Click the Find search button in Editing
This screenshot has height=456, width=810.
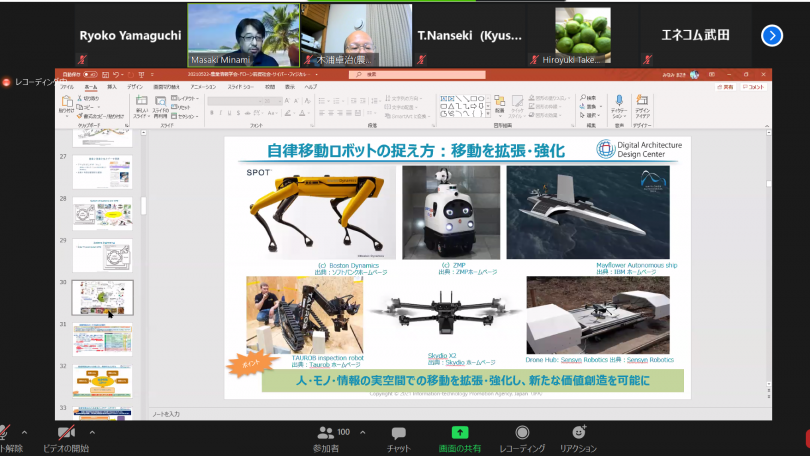(x=588, y=98)
